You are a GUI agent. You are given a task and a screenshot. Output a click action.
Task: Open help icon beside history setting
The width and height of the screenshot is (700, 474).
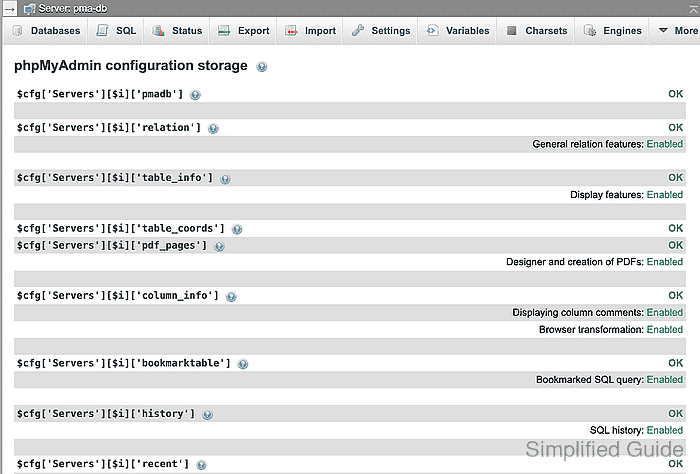click(x=207, y=415)
